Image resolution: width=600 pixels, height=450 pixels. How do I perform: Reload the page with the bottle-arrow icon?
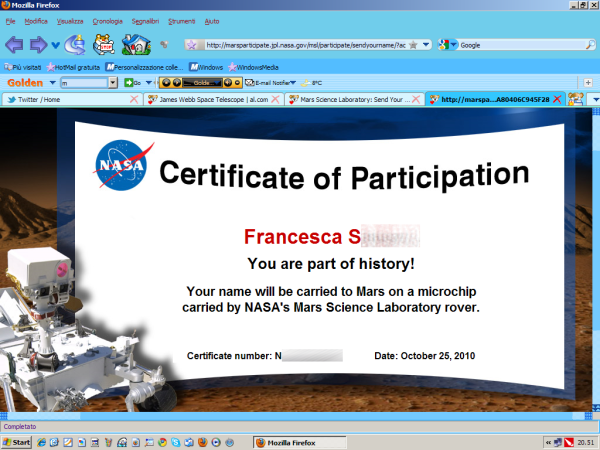coord(75,45)
